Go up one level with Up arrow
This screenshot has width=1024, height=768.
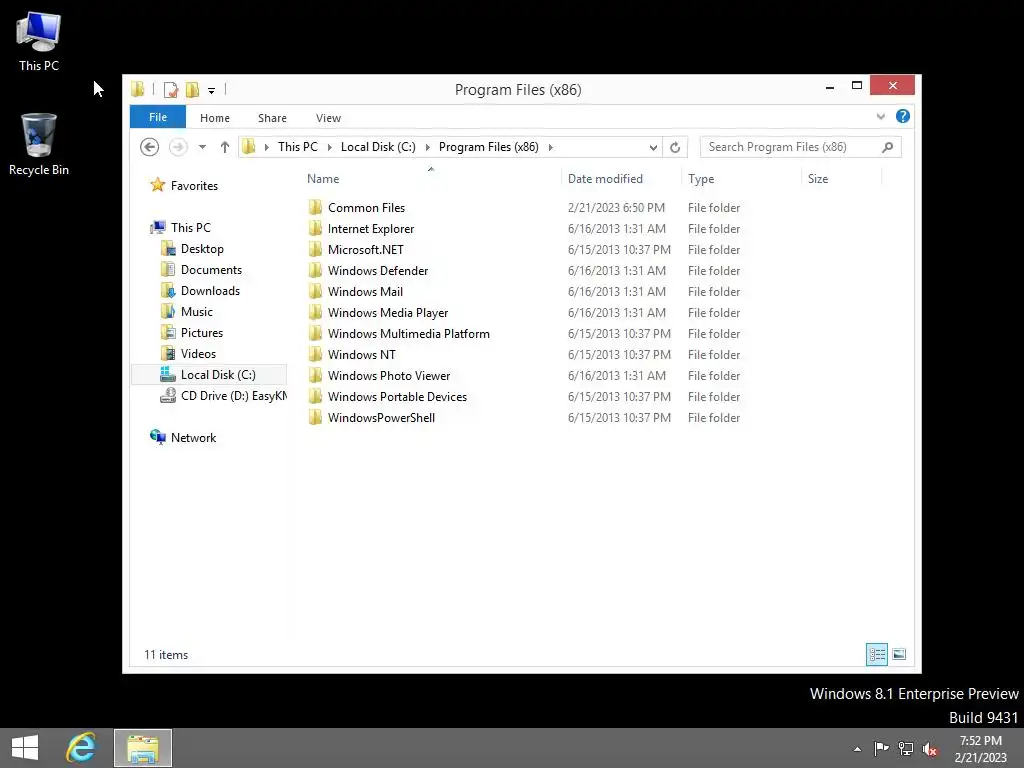(225, 147)
